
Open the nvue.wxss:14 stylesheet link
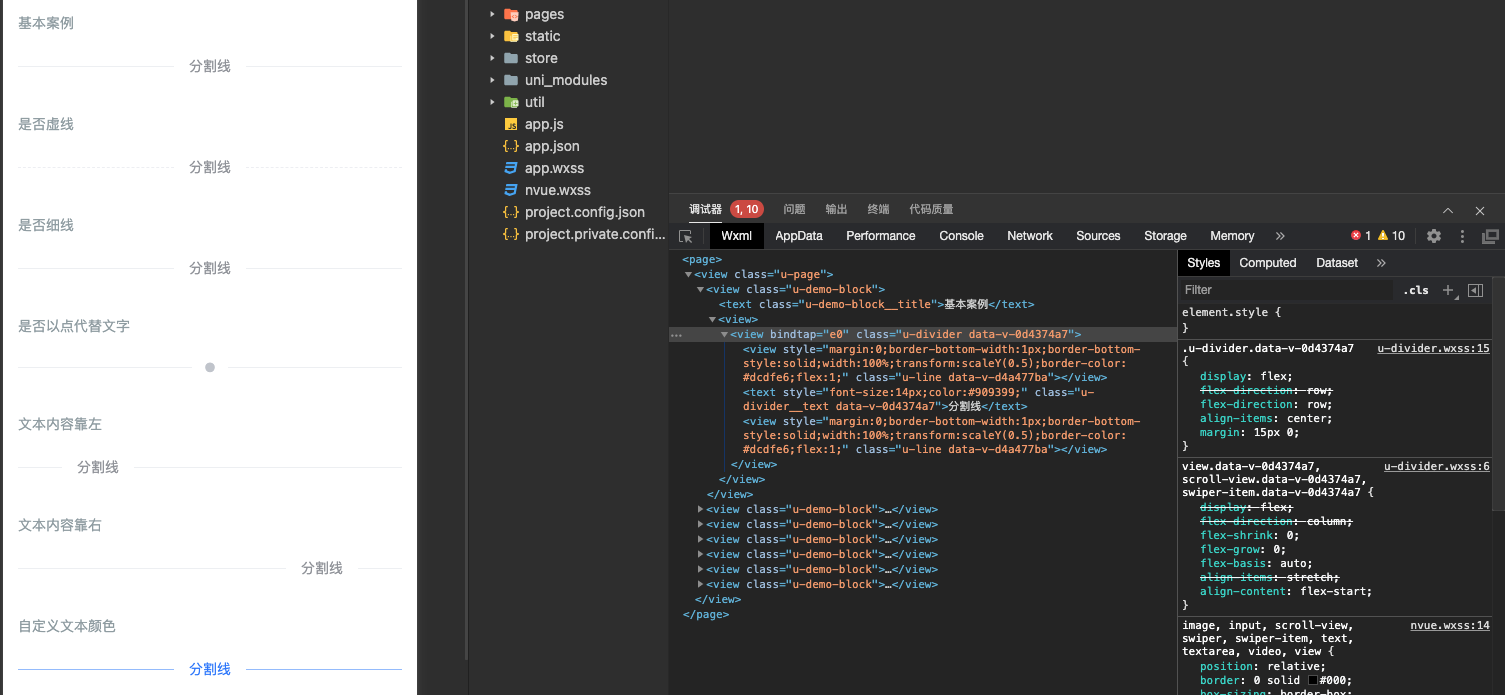(x=1449, y=625)
